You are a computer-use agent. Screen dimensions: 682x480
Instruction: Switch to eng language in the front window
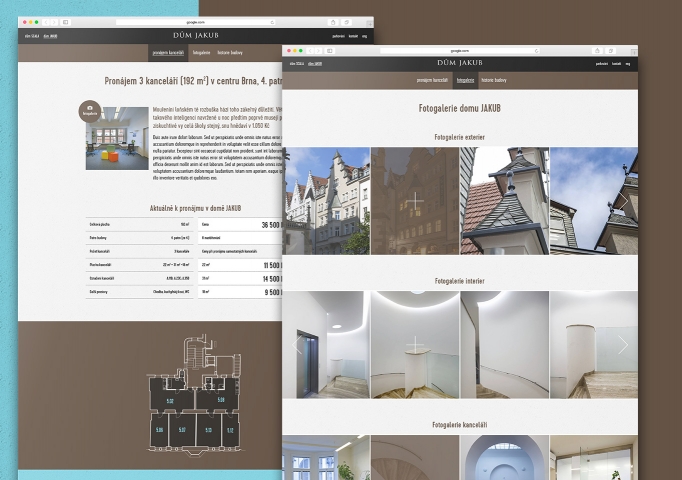click(x=628, y=64)
